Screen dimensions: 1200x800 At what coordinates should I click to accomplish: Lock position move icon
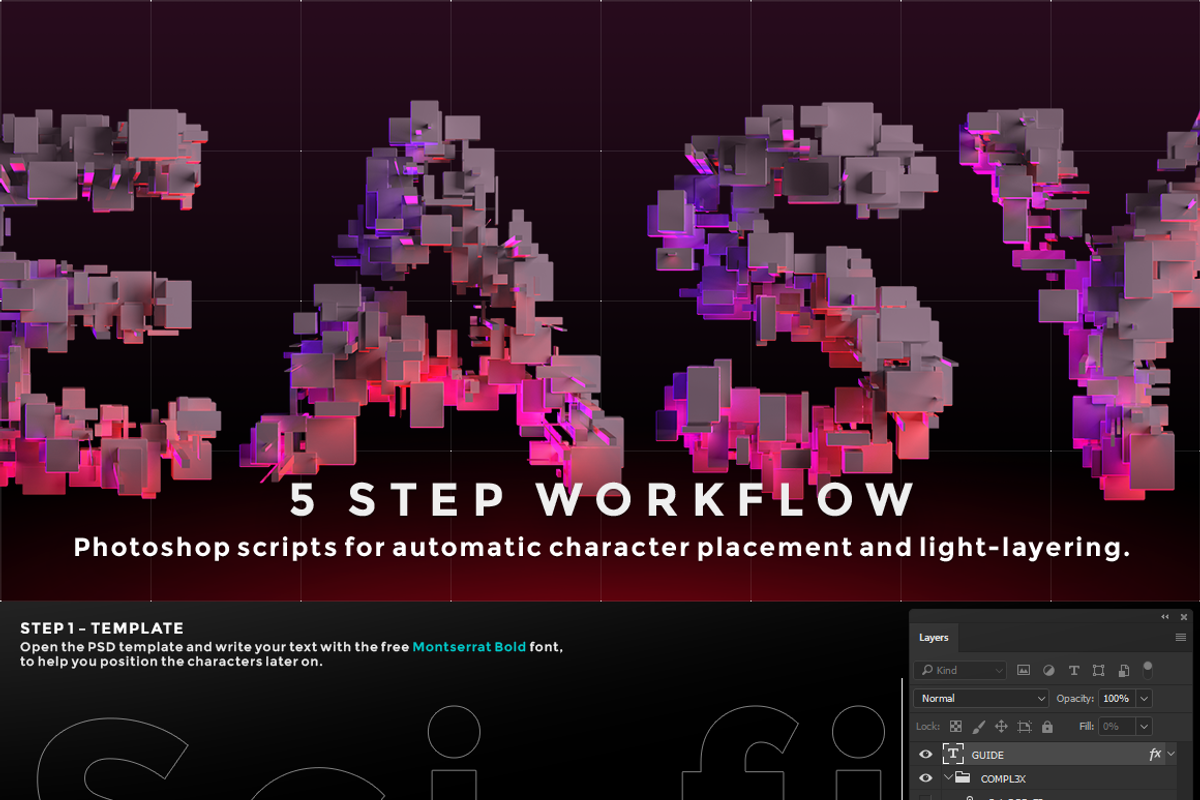[1002, 727]
